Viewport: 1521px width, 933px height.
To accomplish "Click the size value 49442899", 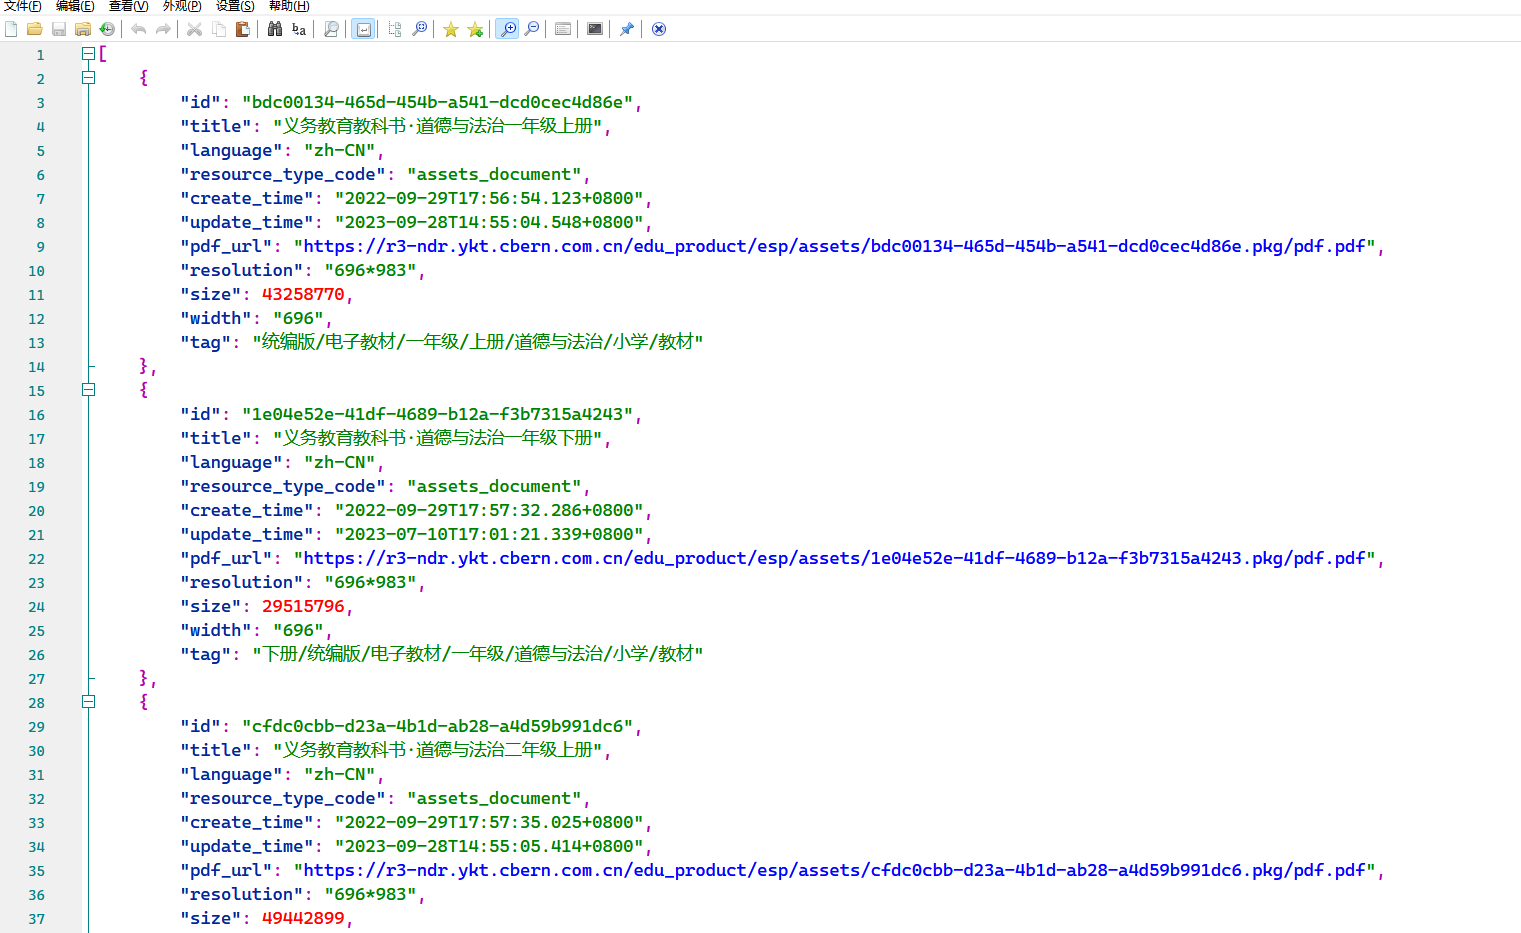I will pyautogui.click(x=303, y=918).
